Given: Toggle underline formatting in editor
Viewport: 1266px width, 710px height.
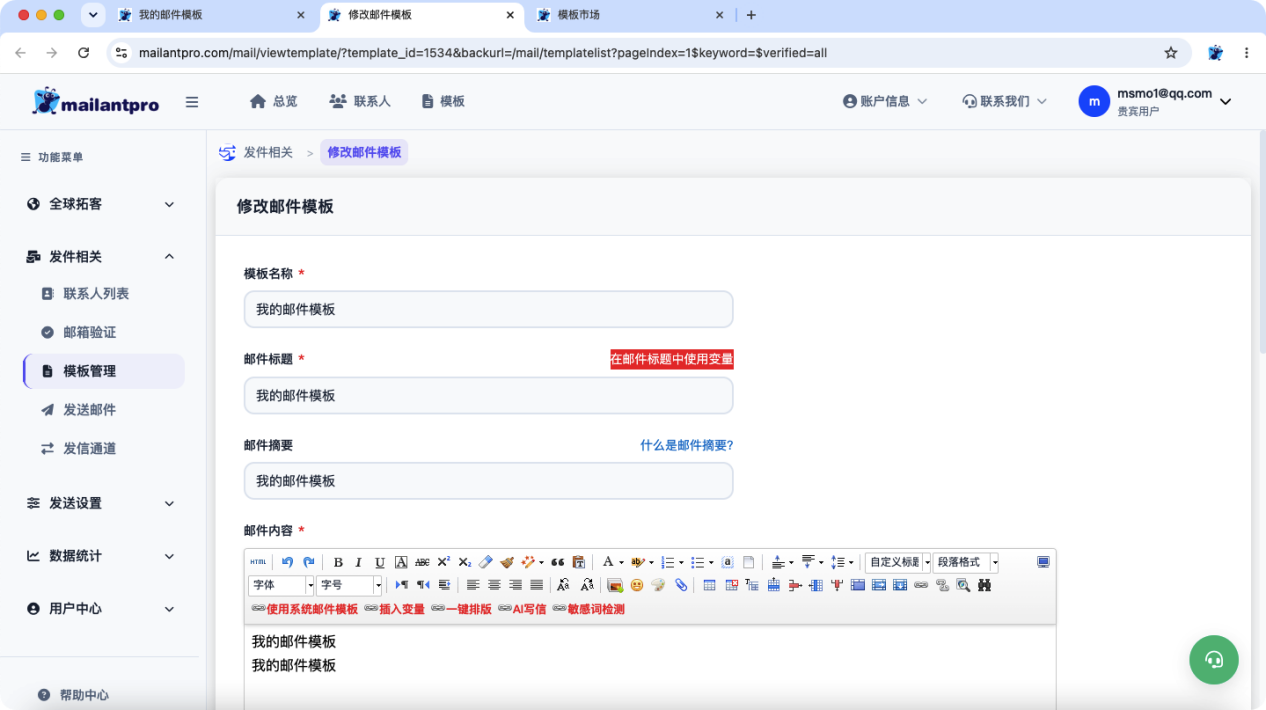Looking at the screenshot, I should [380, 562].
